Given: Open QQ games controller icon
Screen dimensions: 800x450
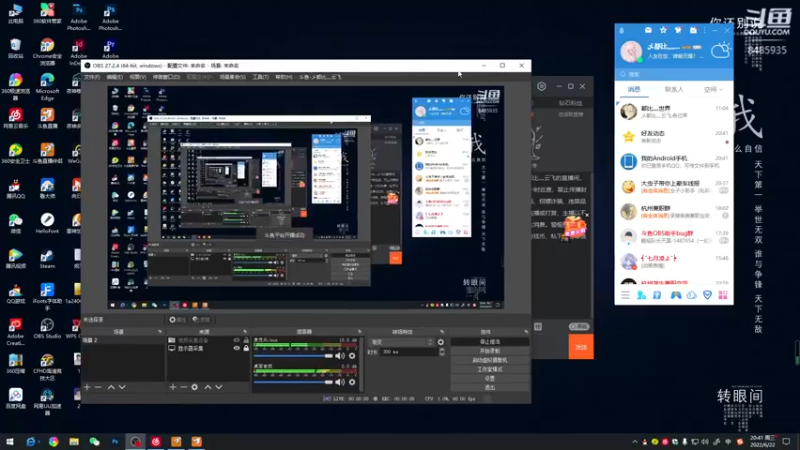Looking at the screenshot, I should pos(676,295).
